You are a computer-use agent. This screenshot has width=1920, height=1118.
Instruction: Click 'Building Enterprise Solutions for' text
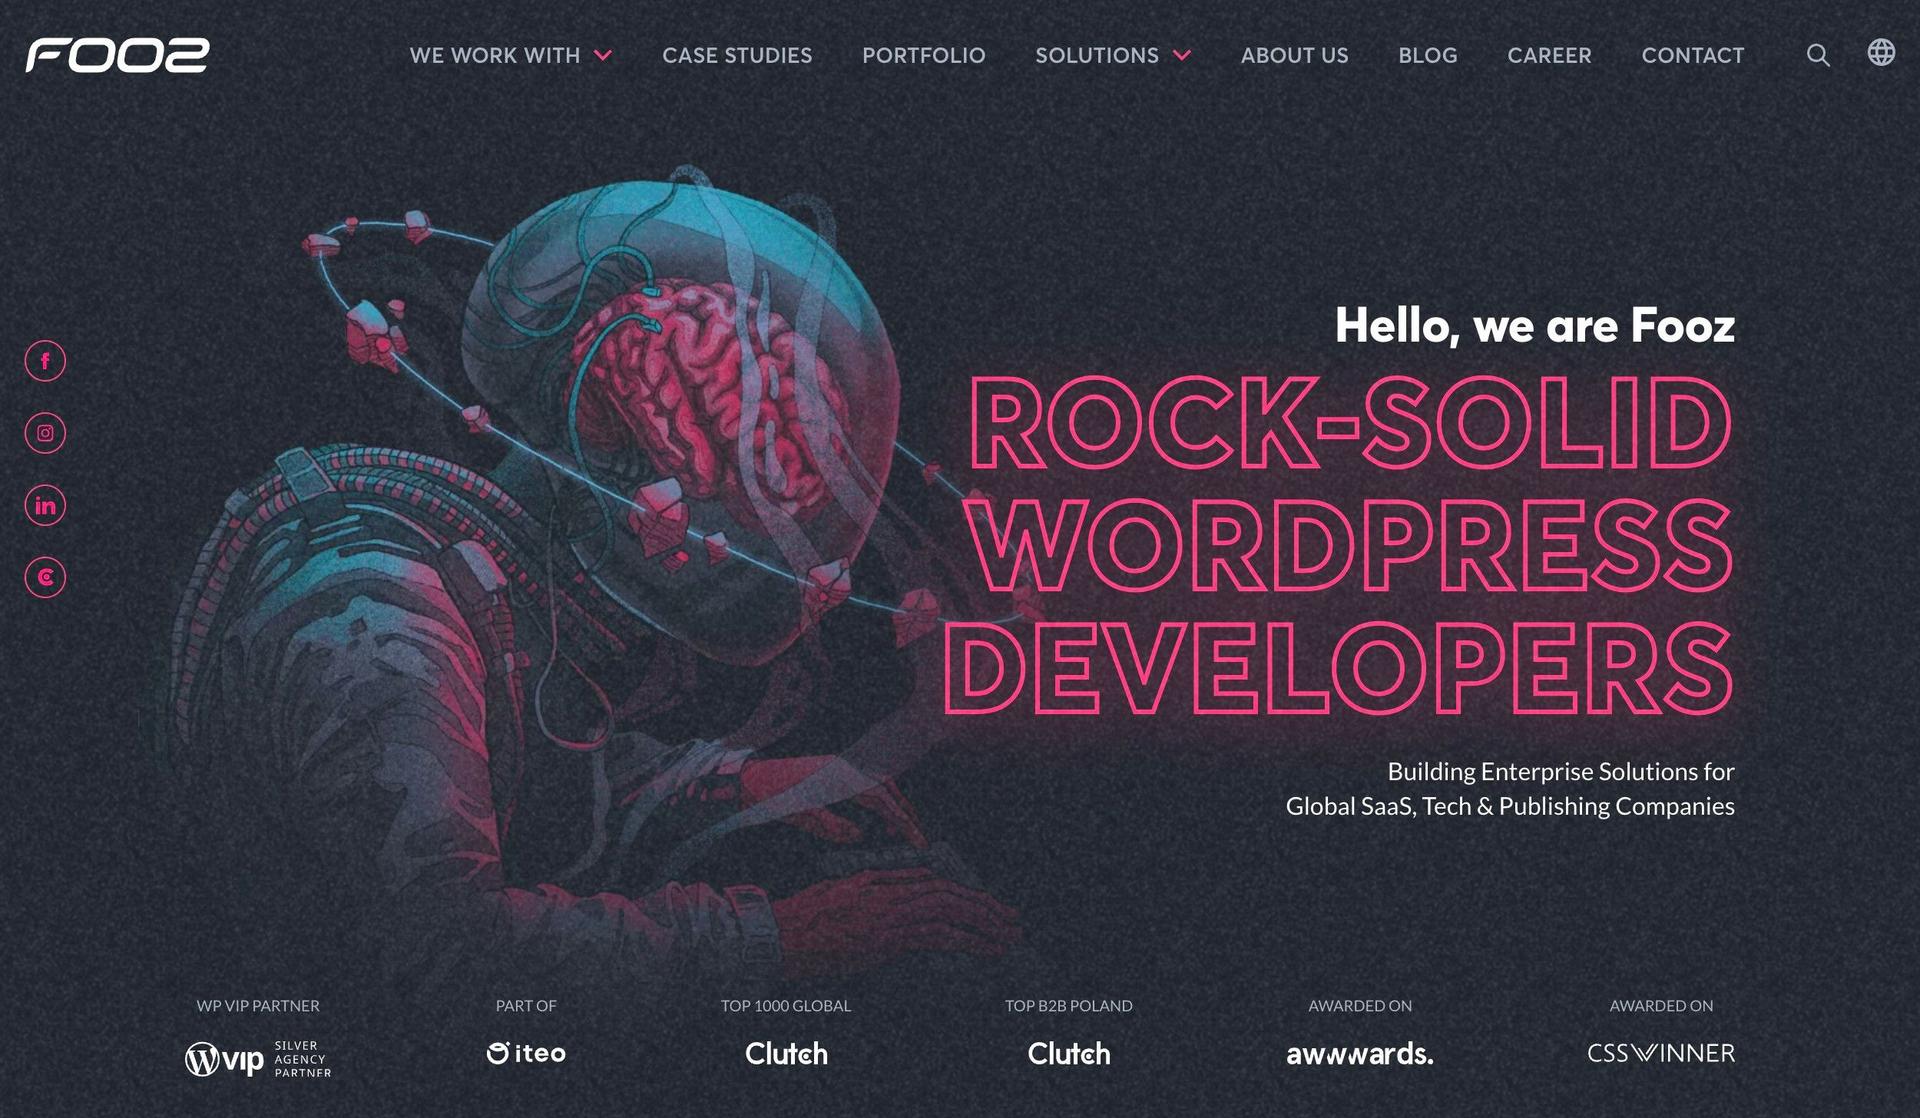tap(1561, 772)
